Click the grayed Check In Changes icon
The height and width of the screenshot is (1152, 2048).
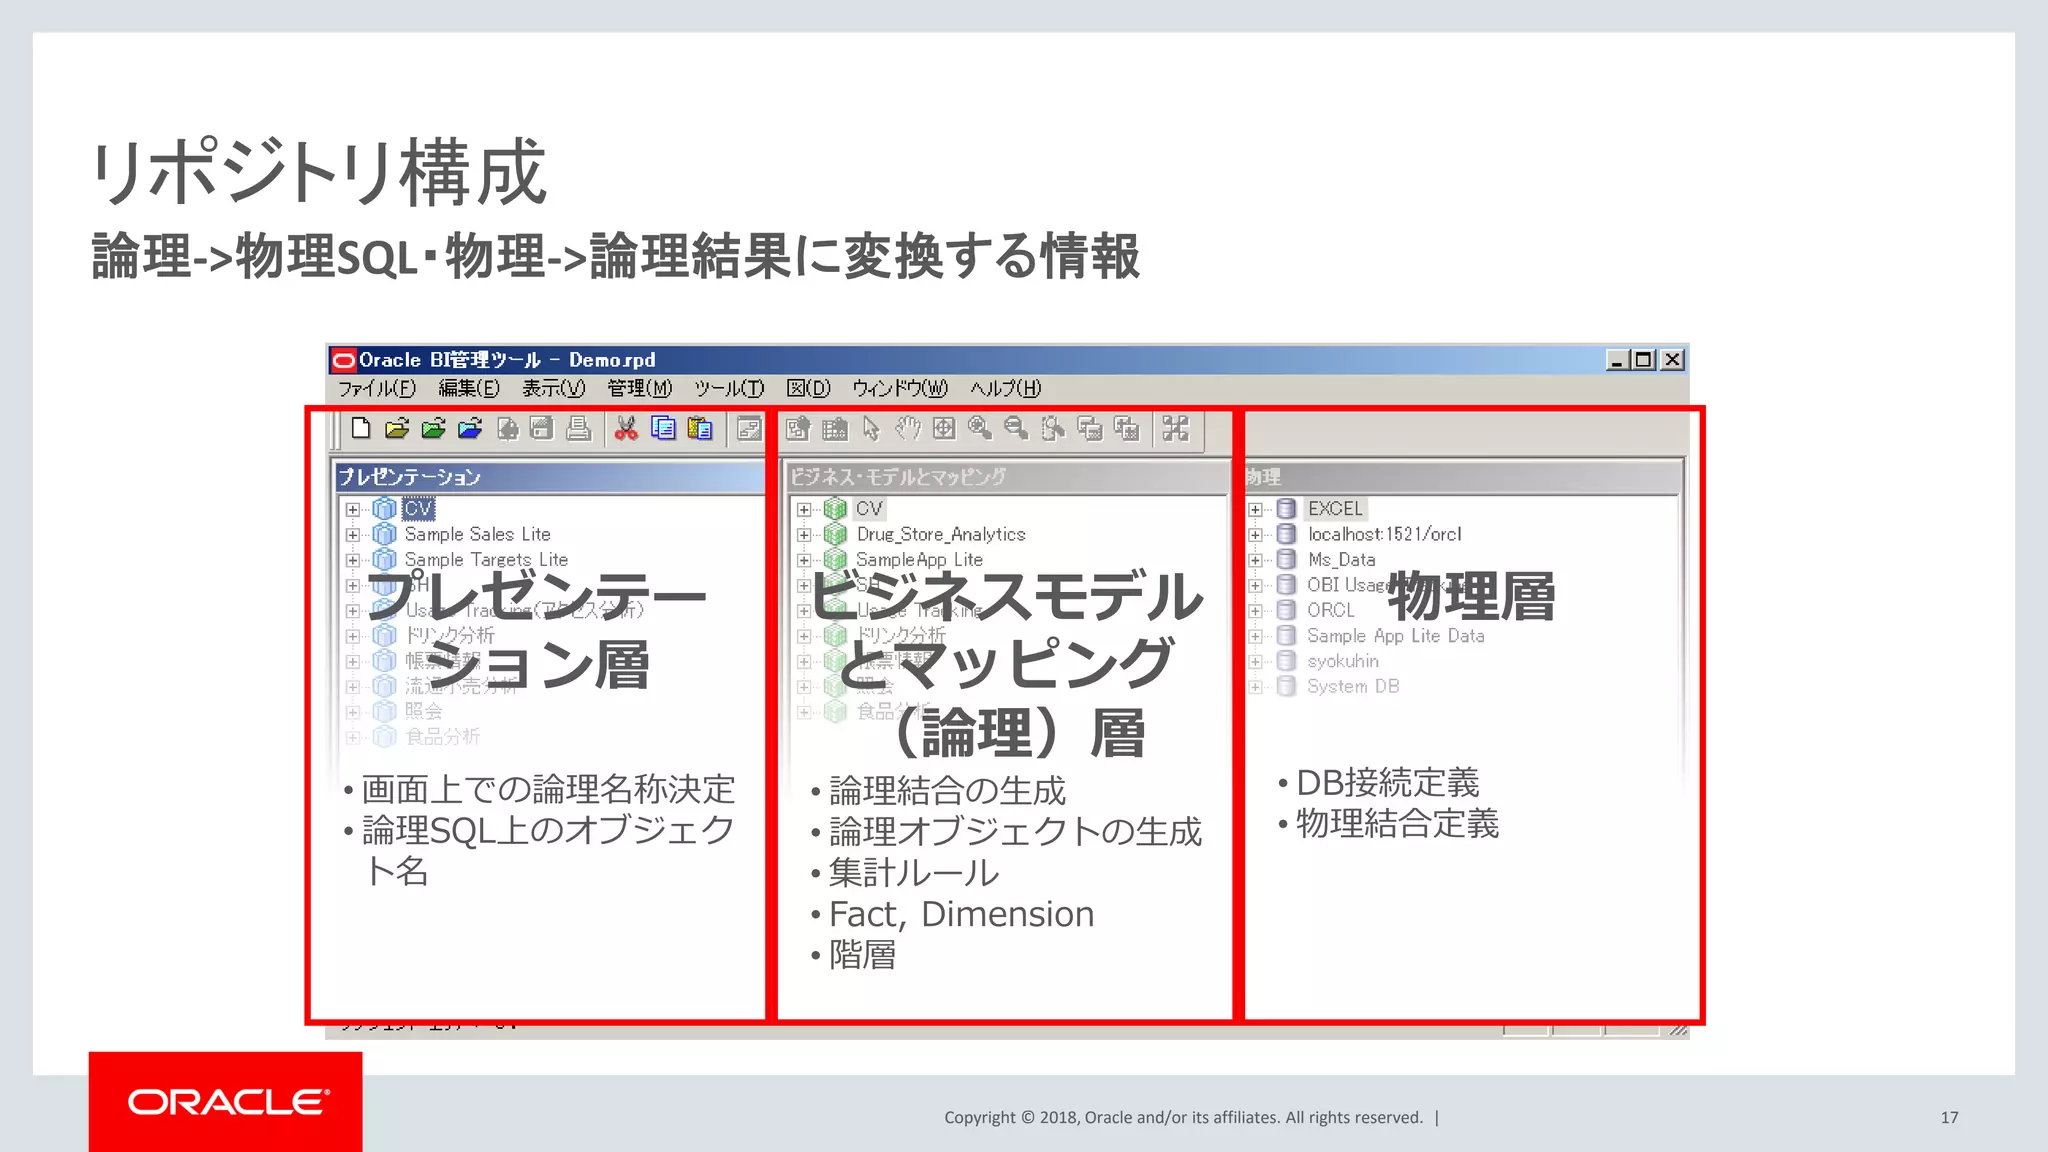(x=508, y=429)
